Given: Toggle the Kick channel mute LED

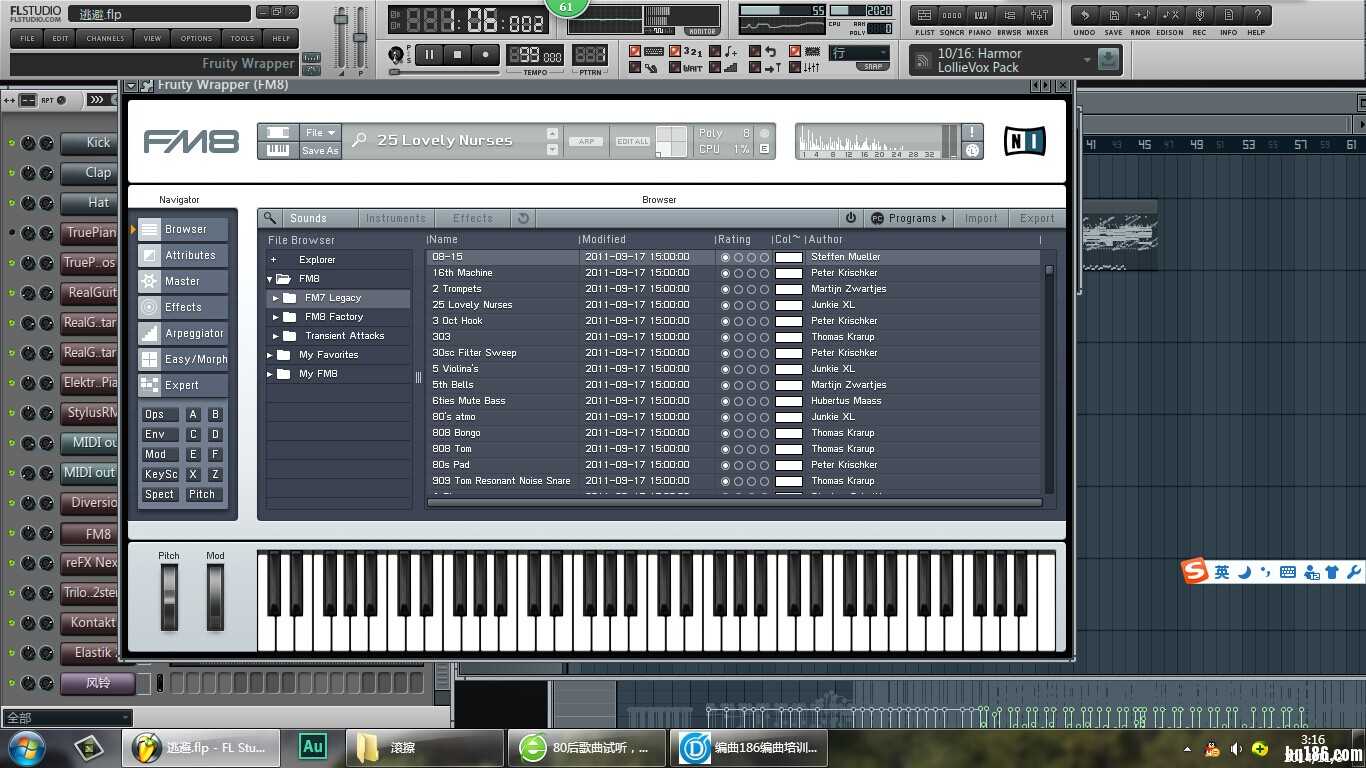Looking at the screenshot, I should 12,143.
